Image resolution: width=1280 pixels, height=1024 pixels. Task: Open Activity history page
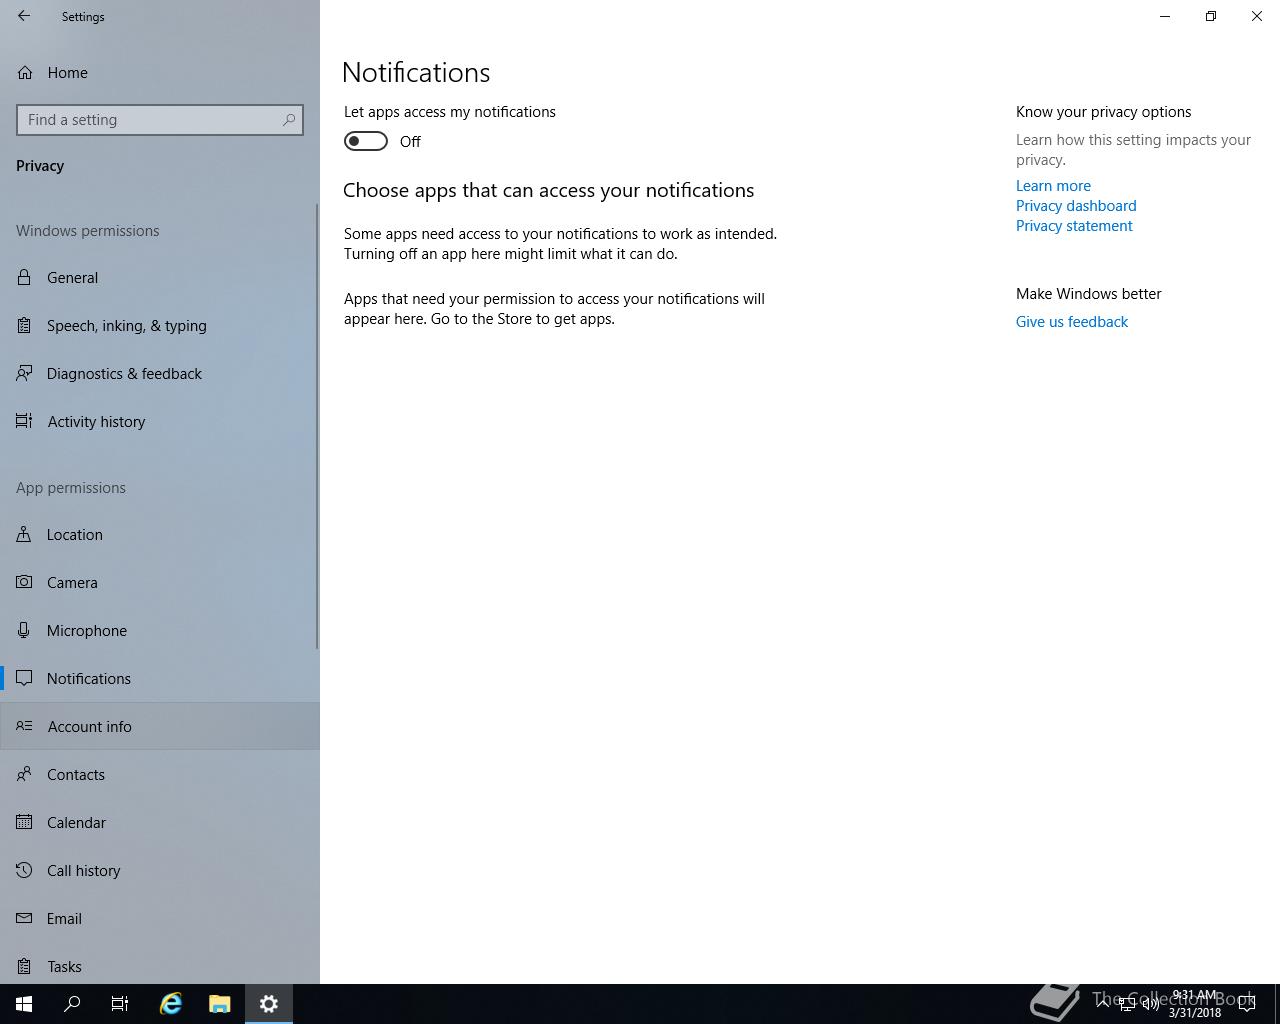tap(160, 422)
